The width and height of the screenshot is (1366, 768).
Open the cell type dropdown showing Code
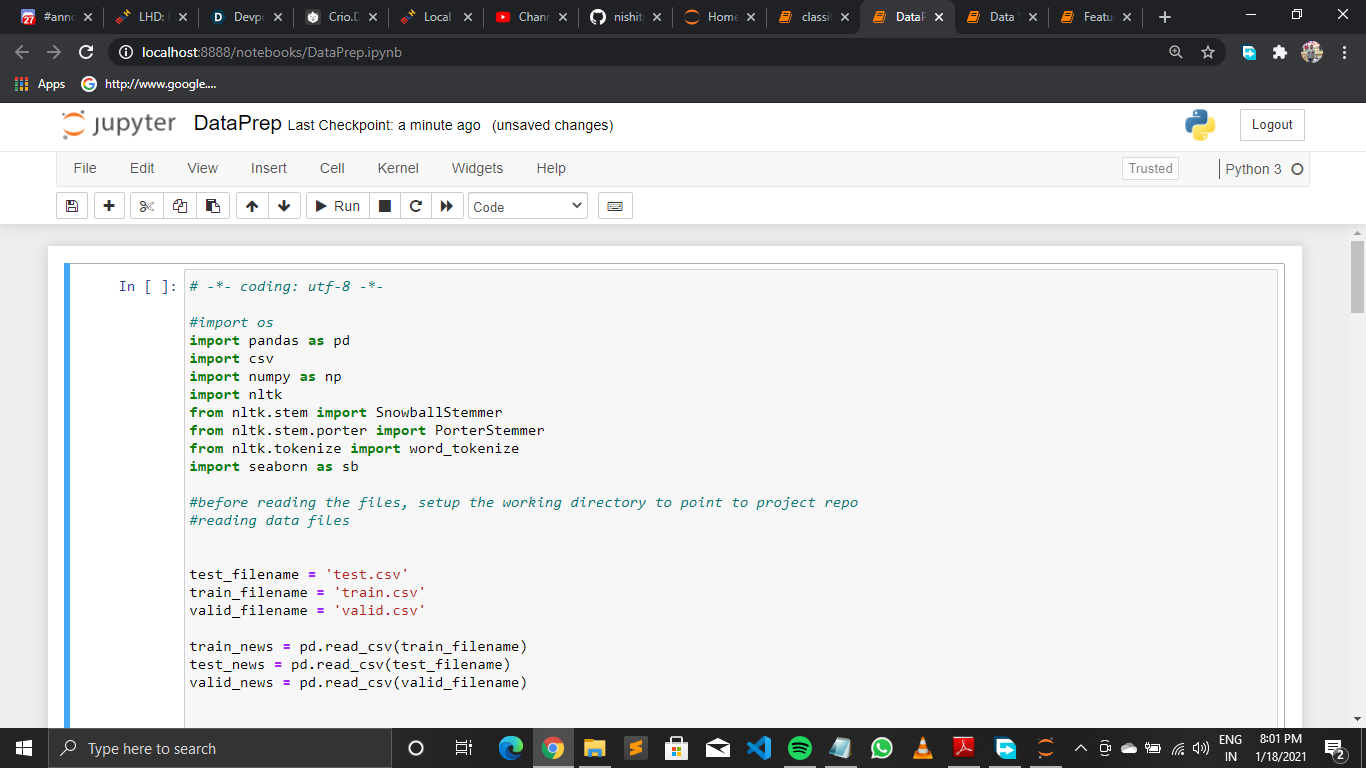tap(527, 206)
